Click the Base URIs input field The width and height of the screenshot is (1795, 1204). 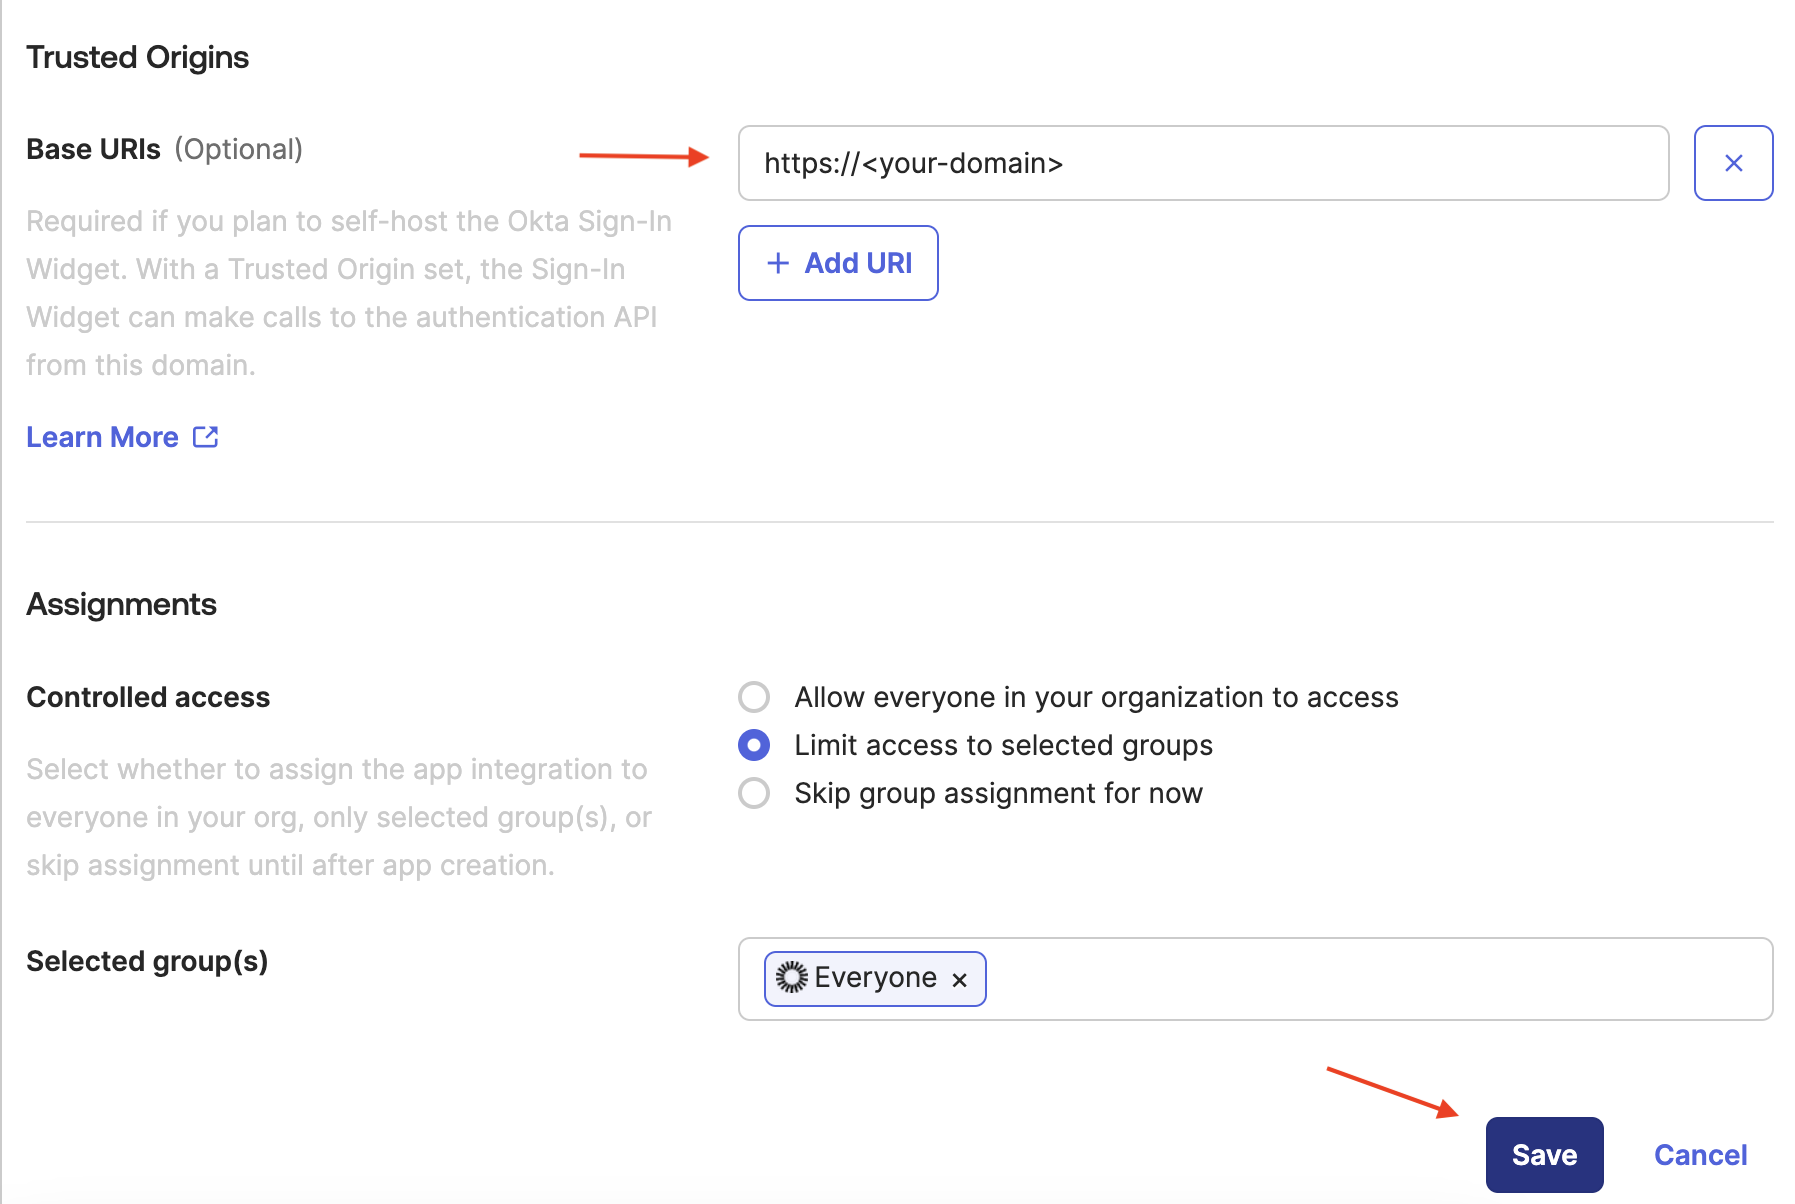click(1200, 163)
